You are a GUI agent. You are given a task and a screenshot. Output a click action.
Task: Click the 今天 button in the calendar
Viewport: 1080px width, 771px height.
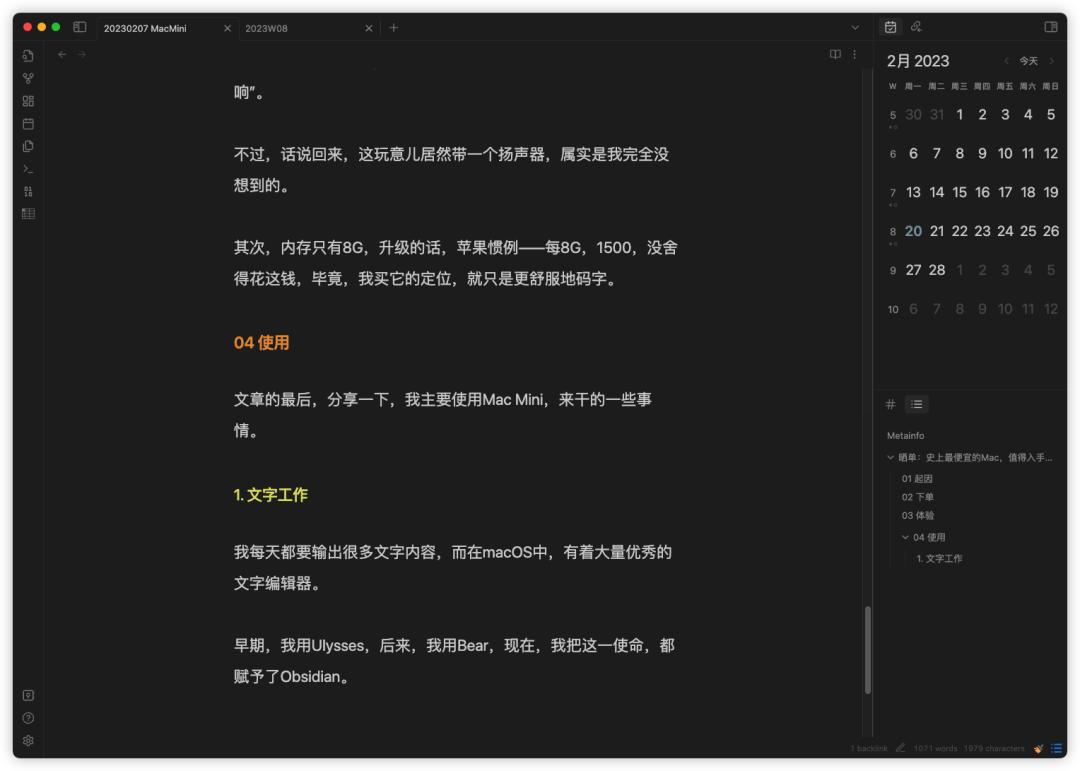click(1028, 61)
